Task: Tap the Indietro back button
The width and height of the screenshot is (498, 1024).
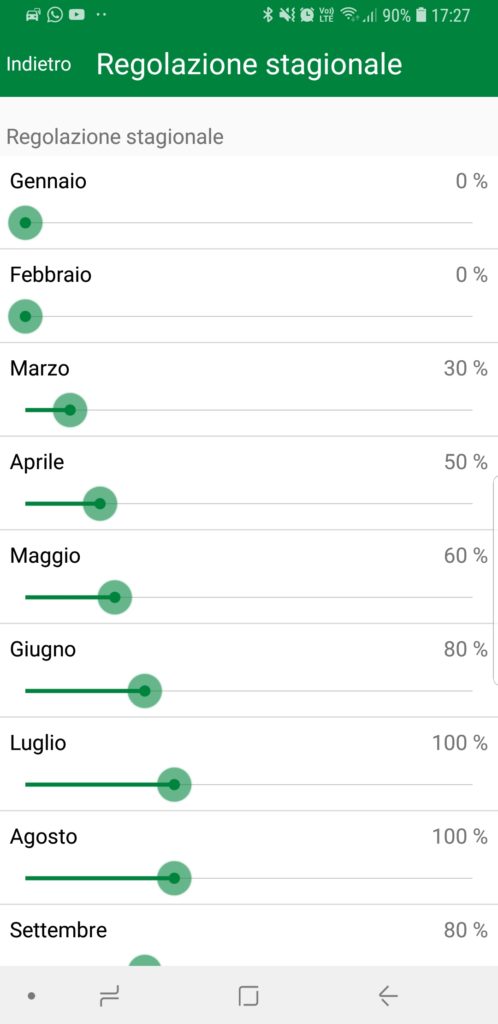Action: [39, 65]
